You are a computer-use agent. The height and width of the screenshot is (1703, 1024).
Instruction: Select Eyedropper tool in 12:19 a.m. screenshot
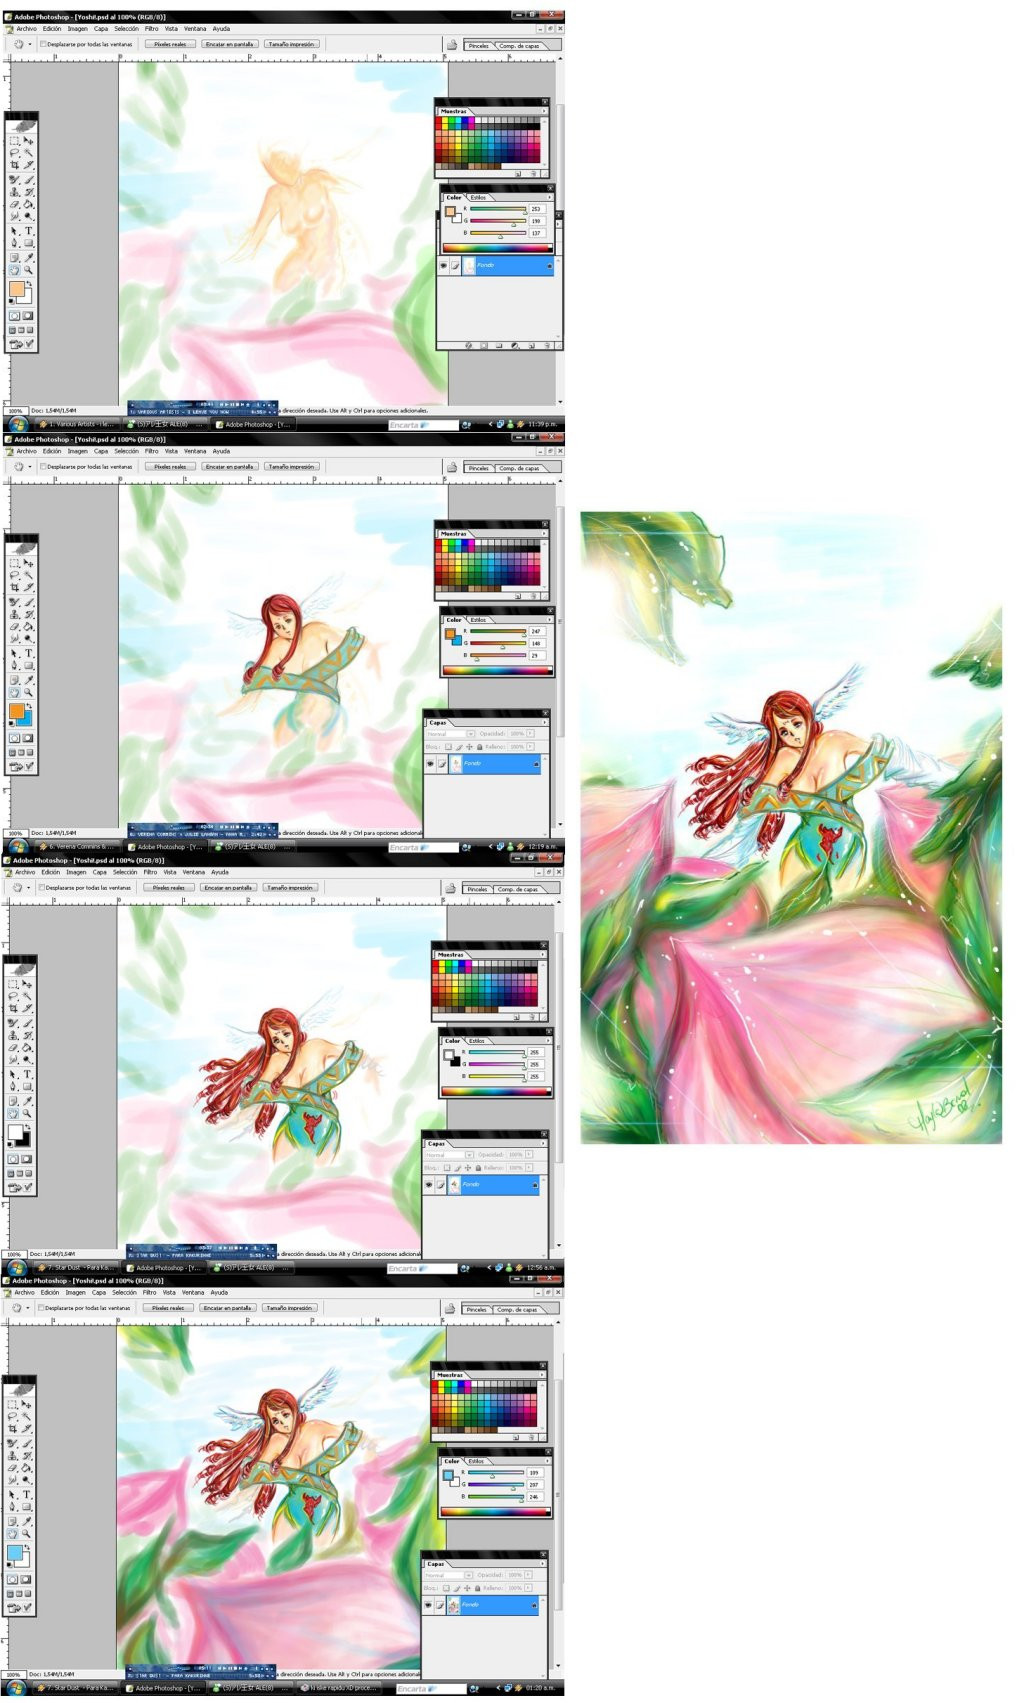28,679
